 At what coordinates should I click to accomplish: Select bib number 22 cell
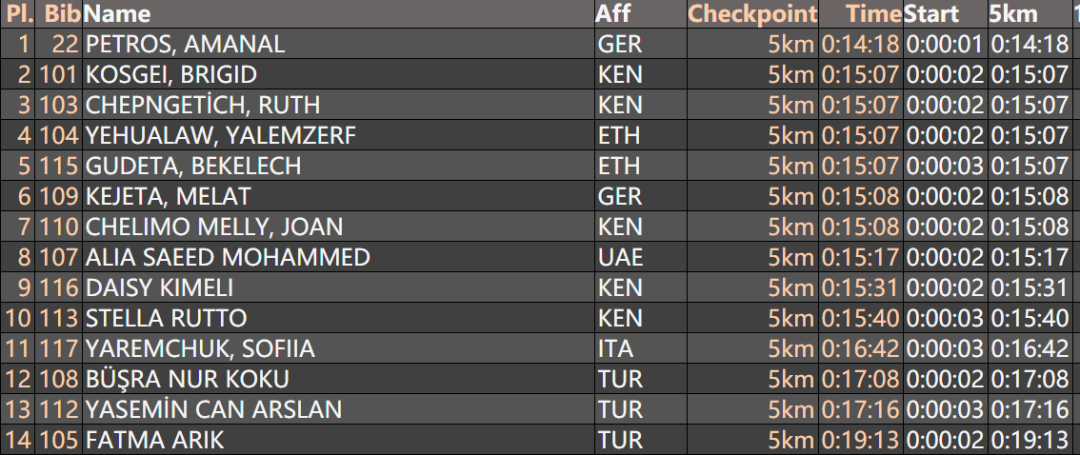click(x=65, y=44)
